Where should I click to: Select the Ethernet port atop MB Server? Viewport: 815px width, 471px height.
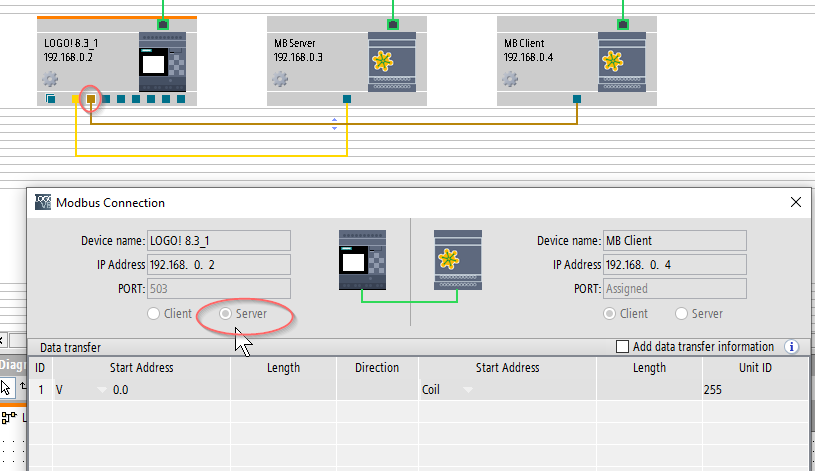pos(393,24)
